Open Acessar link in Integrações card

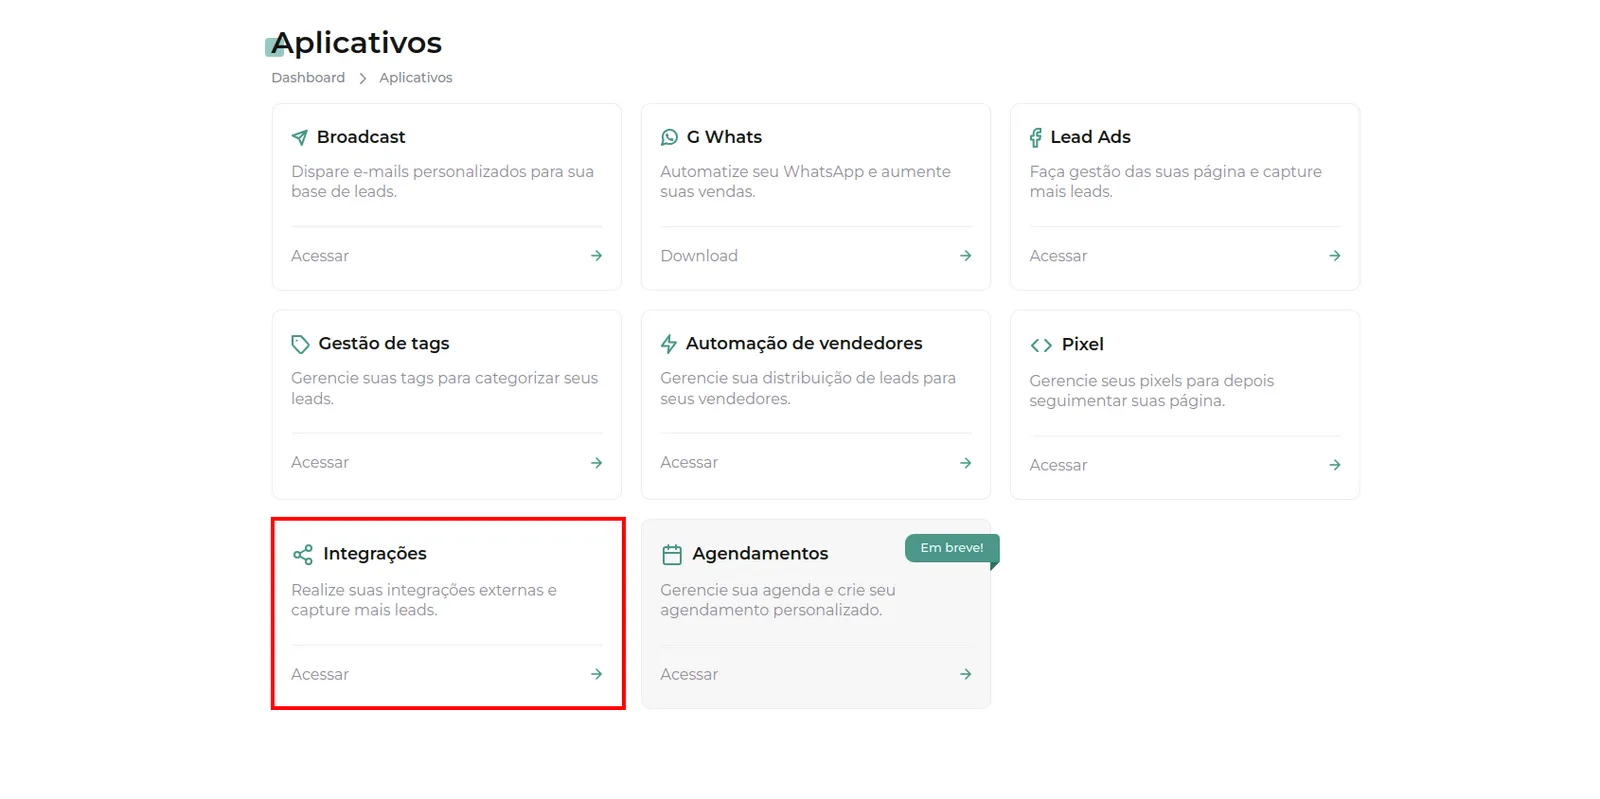320,675
